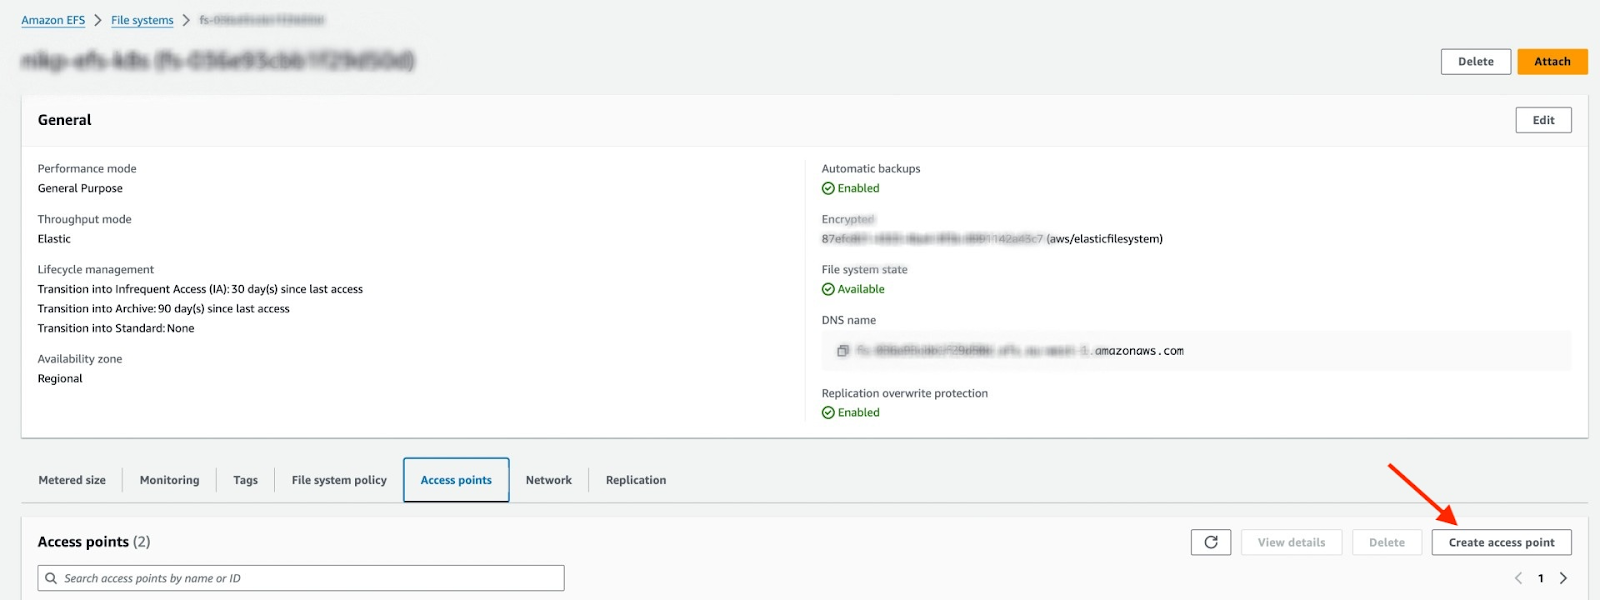Go to next page of access points
This screenshot has width=1600, height=600.
coord(1563,578)
